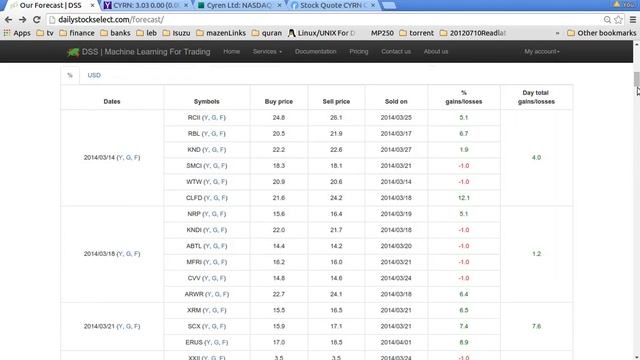Close the Stock Quote CYRN tab
The image size is (640, 360).
click(373, 5)
